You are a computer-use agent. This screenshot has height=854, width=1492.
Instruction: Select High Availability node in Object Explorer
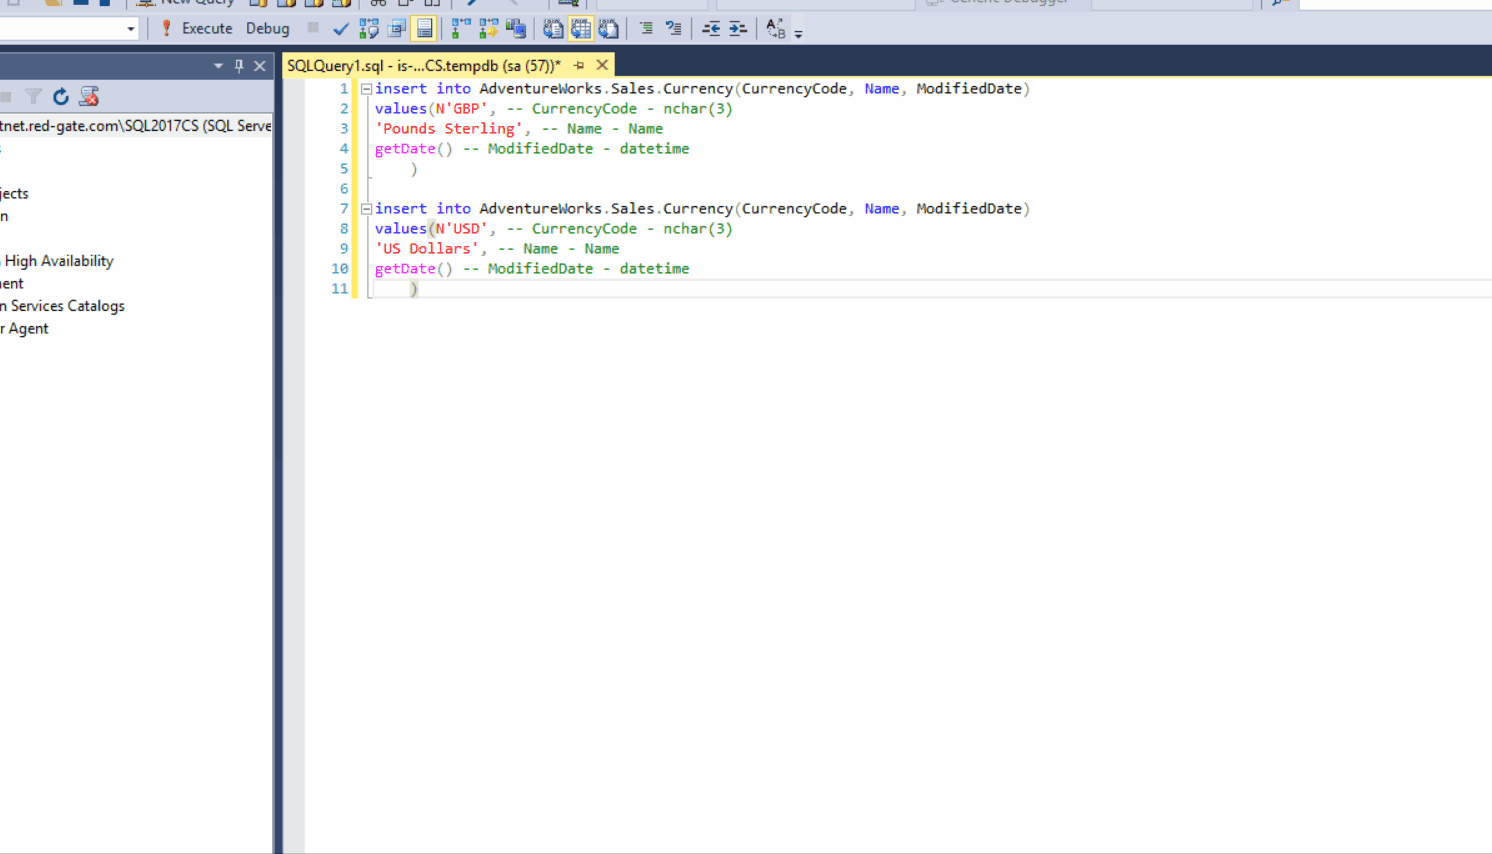pyautogui.click(x=59, y=261)
